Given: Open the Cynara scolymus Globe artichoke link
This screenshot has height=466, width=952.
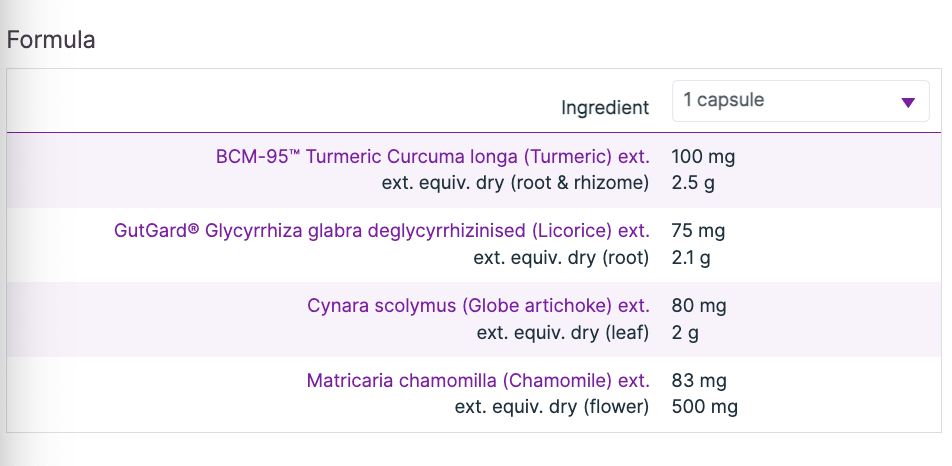Looking at the screenshot, I should click(x=478, y=305).
